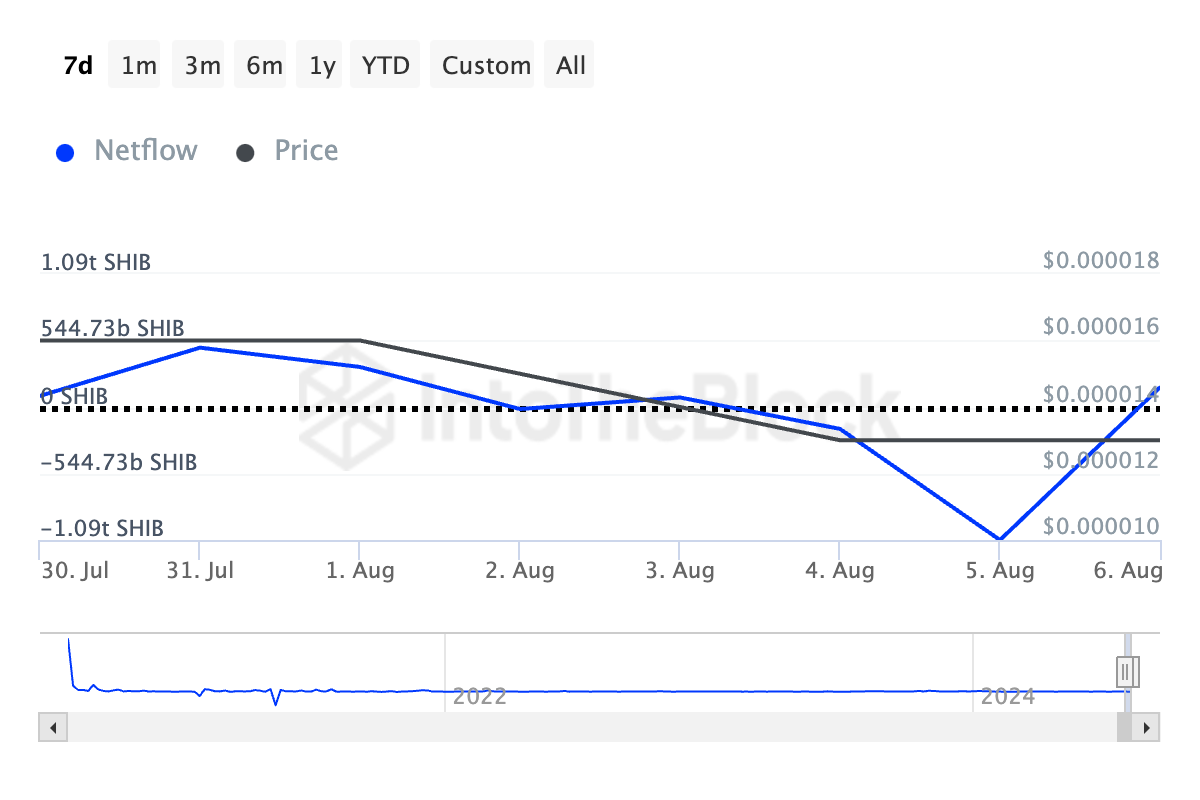Switch to the 1m time range
1200x800 pixels.
tap(138, 66)
